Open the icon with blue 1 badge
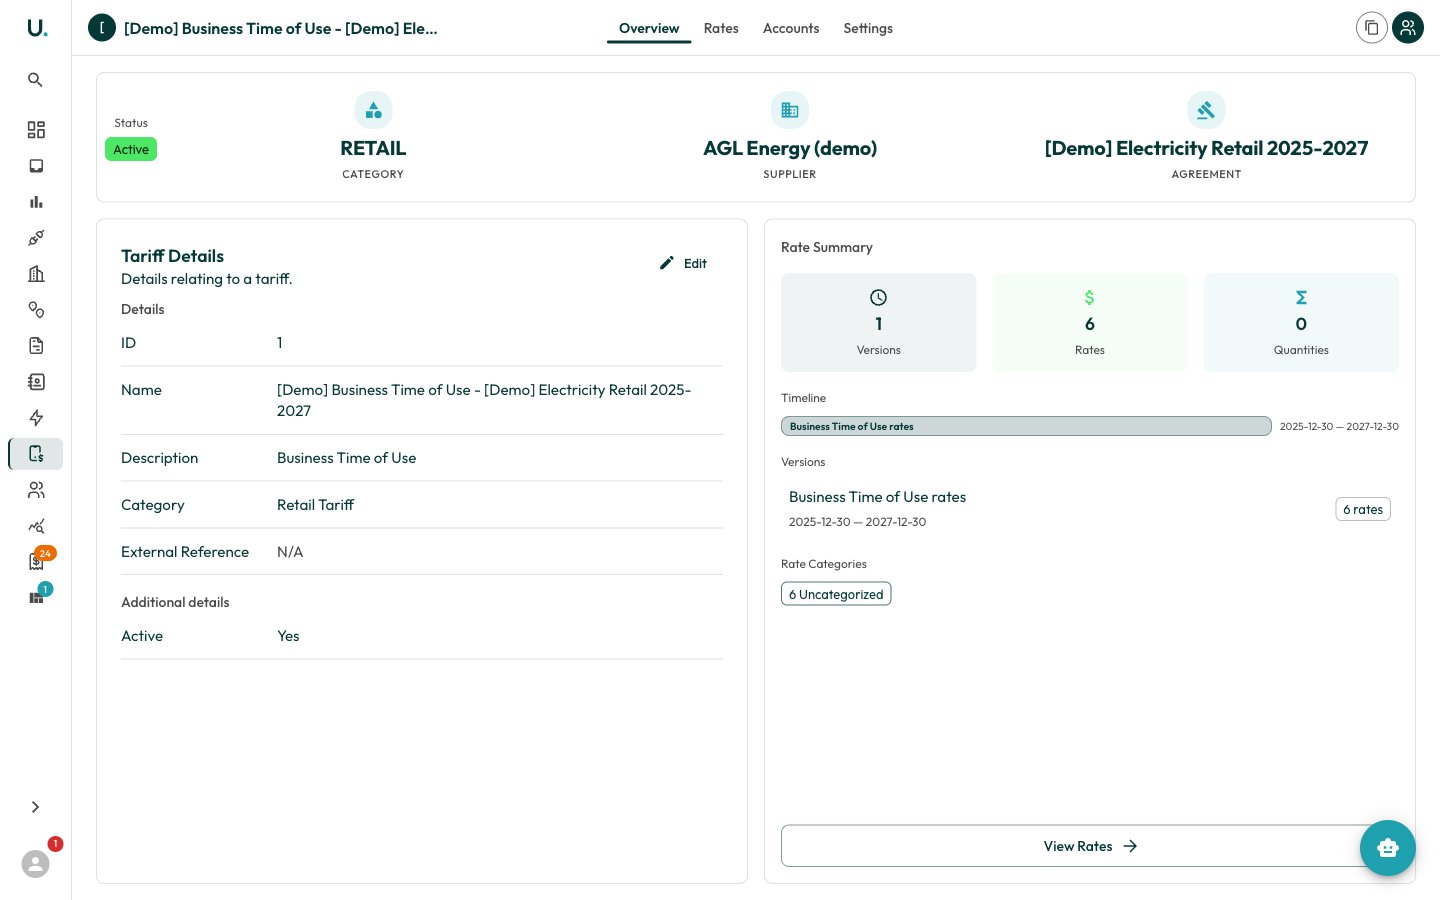 click(x=36, y=597)
